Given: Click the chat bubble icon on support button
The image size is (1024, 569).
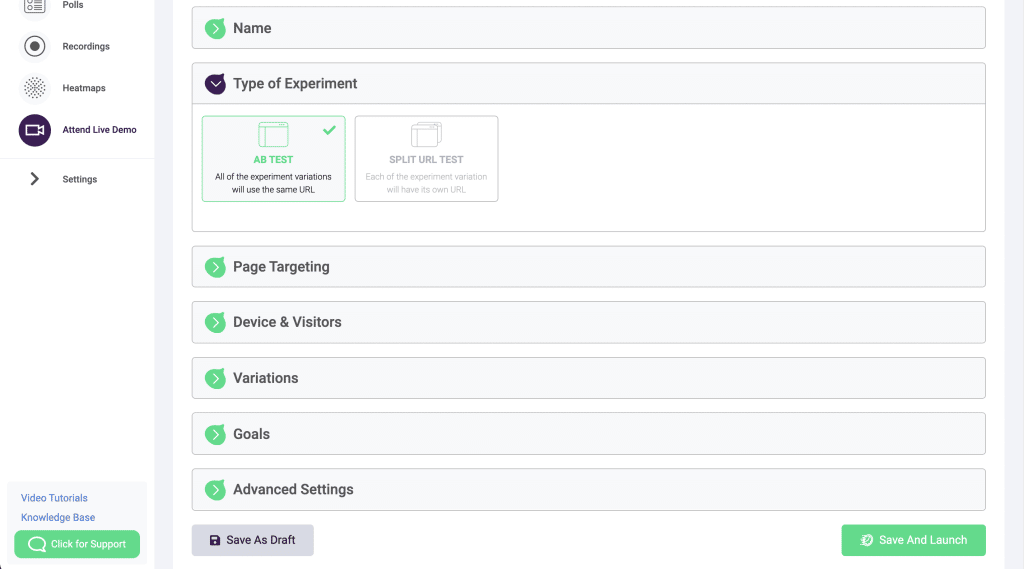Looking at the screenshot, I should (x=37, y=544).
